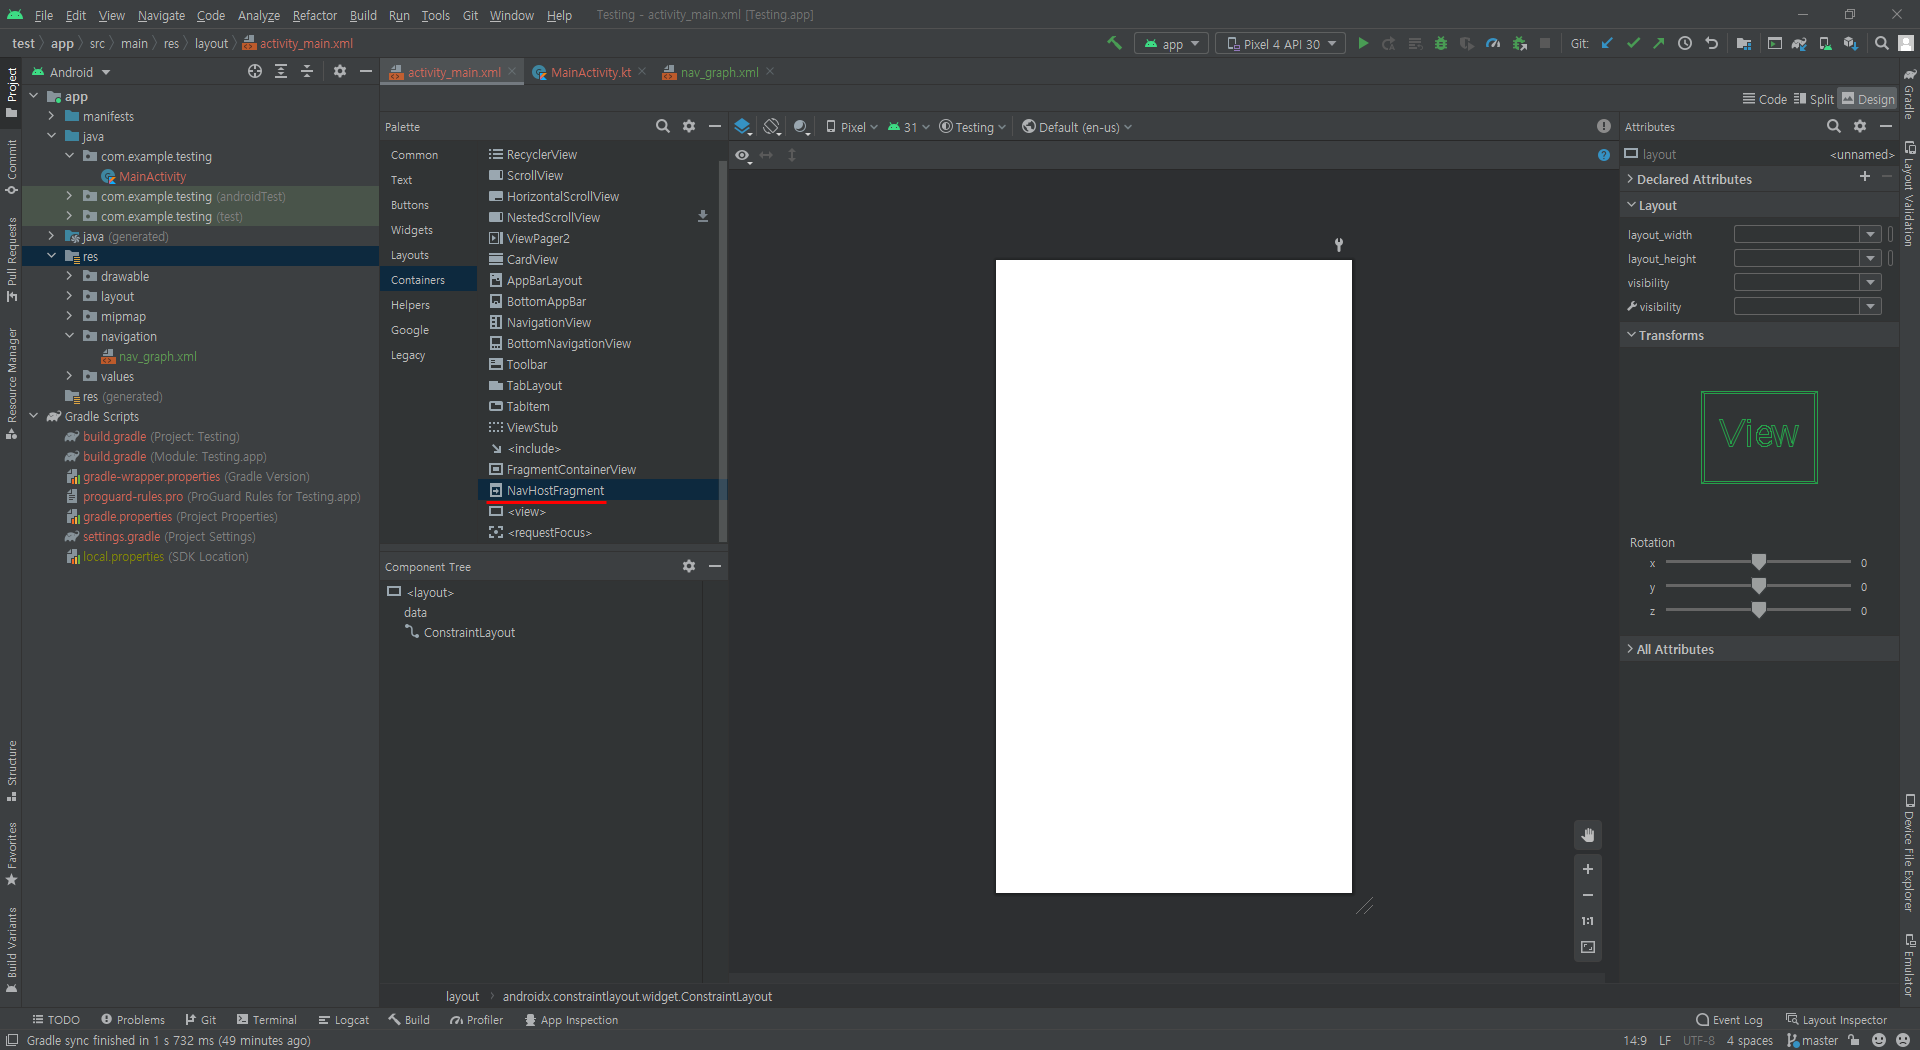Screen dimensions: 1920x1050
Task: Click the design surface layers icon
Action: point(743,126)
